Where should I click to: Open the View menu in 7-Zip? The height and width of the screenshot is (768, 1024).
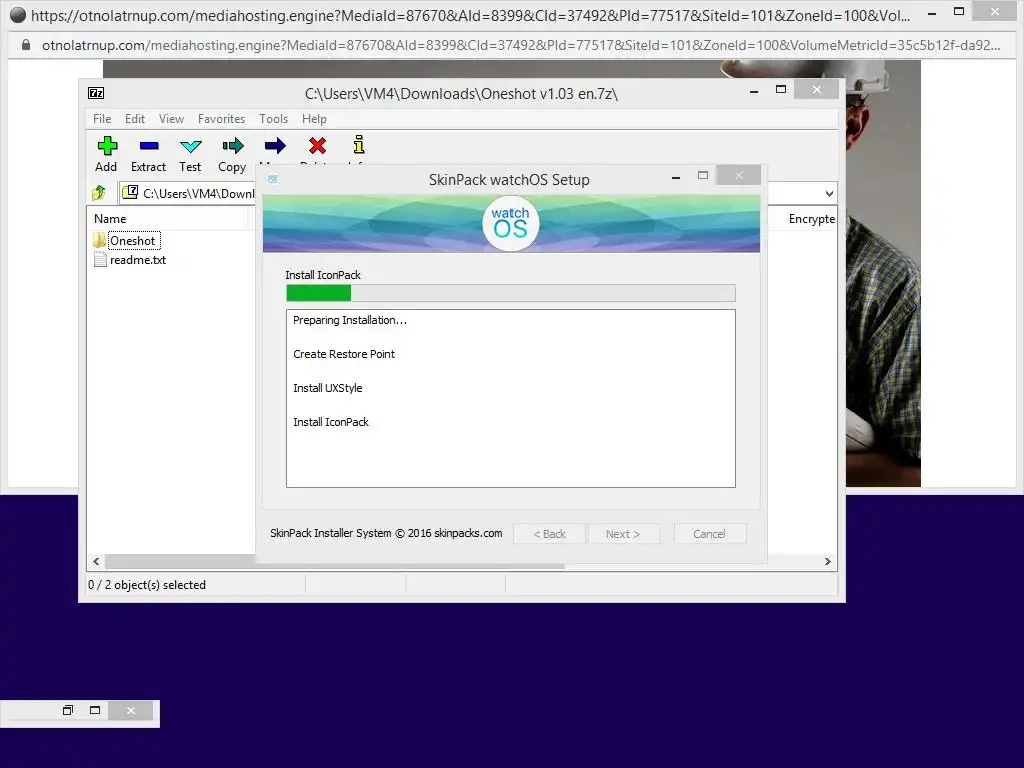(x=171, y=119)
